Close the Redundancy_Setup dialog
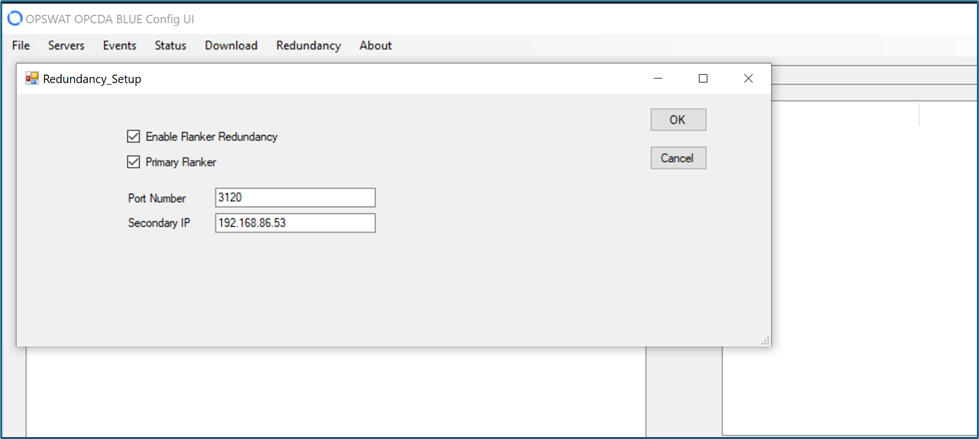This screenshot has height=439, width=979. point(748,79)
